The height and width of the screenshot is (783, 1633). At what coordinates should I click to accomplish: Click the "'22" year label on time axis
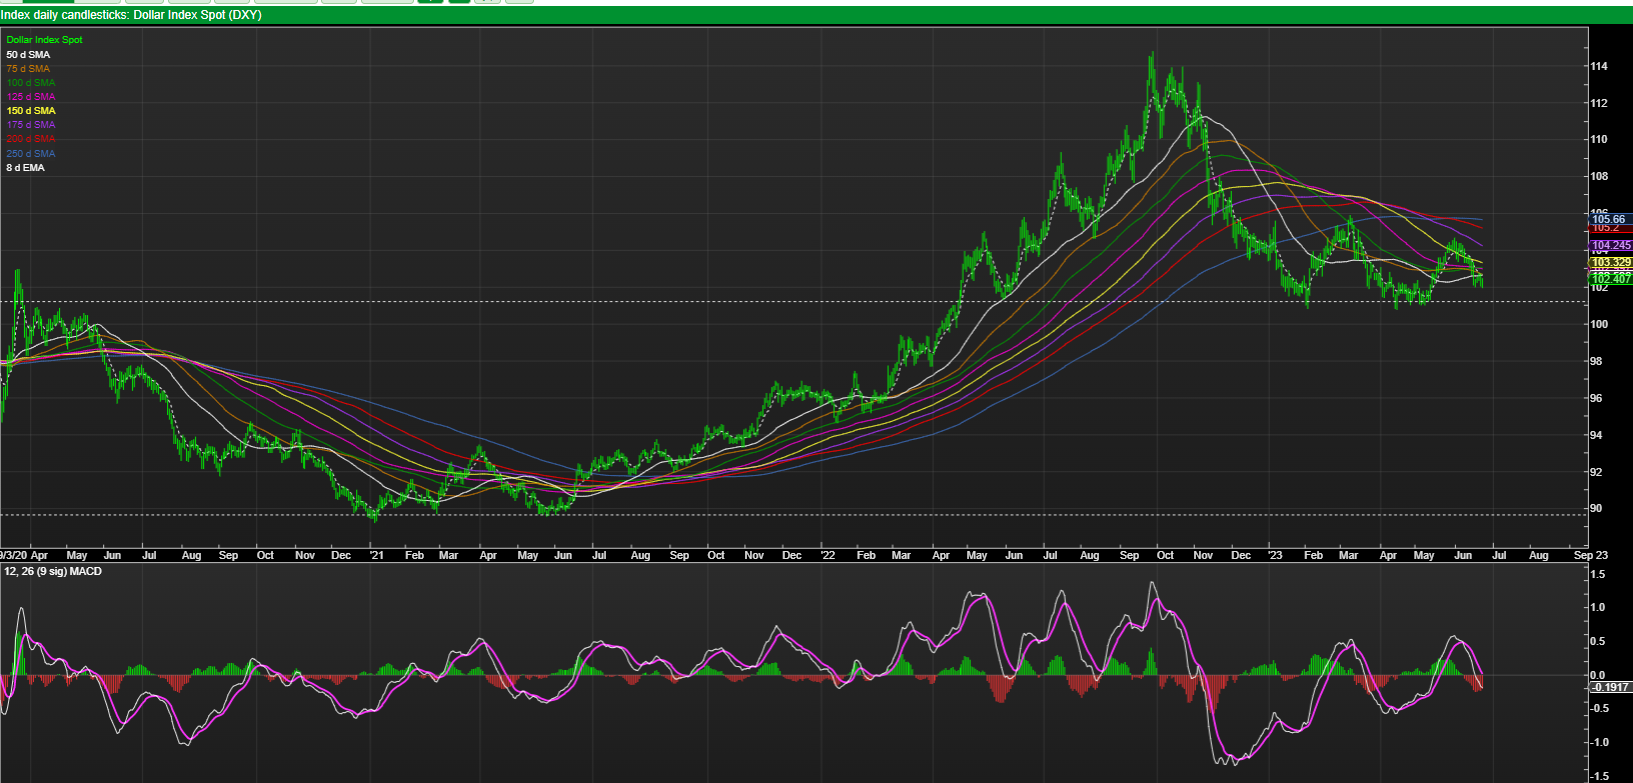827,555
